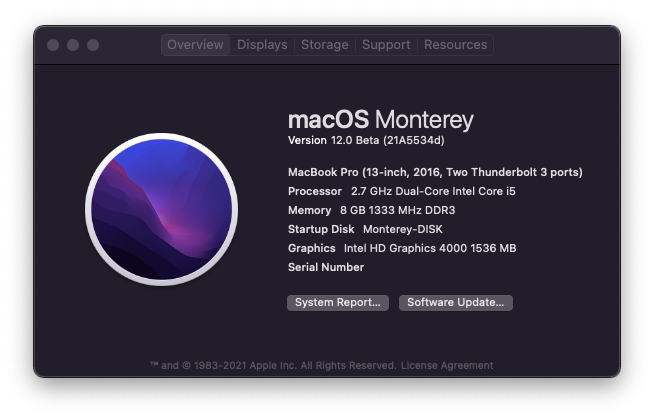
Task: Click the Monterey-DISK startup disk value
Action: [402, 229]
